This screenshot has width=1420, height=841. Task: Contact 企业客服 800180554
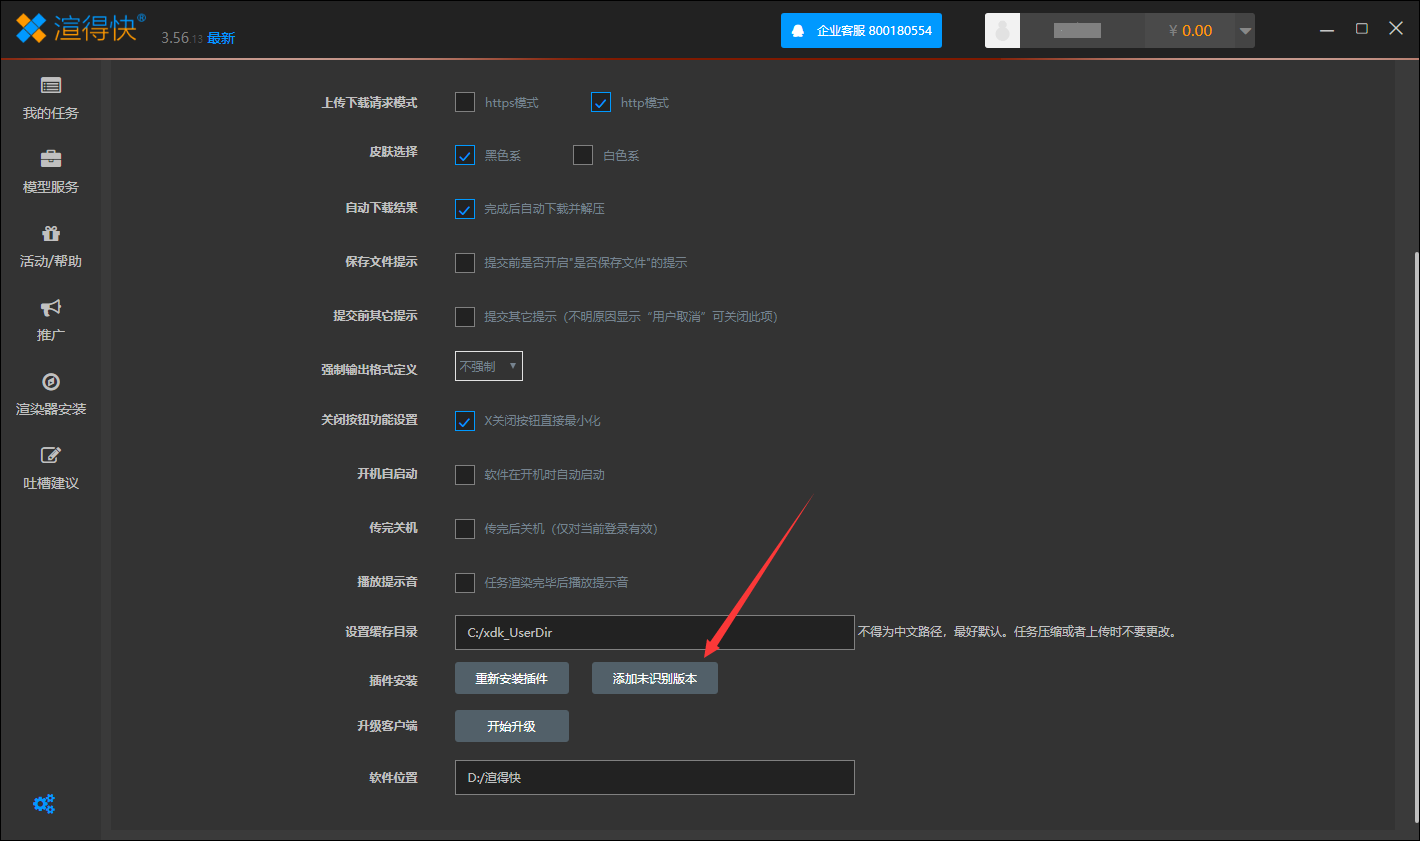coord(861,30)
